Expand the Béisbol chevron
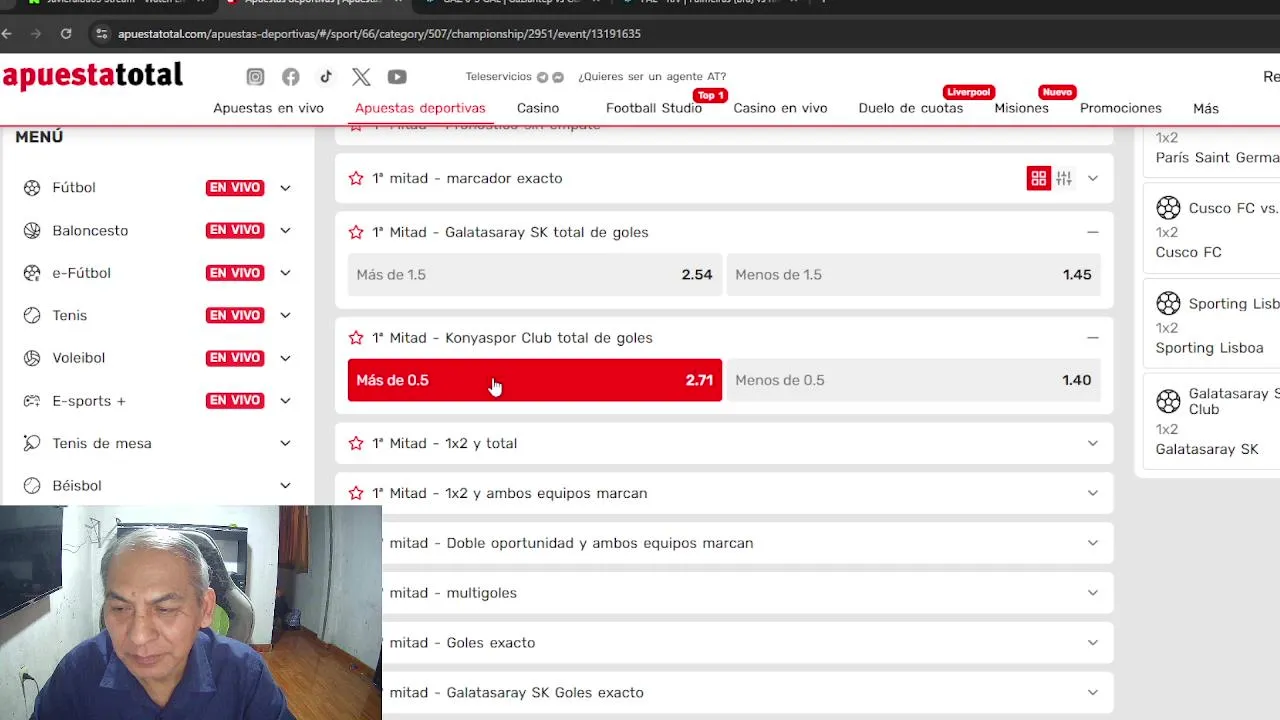 pyautogui.click(x=285, y=485)
